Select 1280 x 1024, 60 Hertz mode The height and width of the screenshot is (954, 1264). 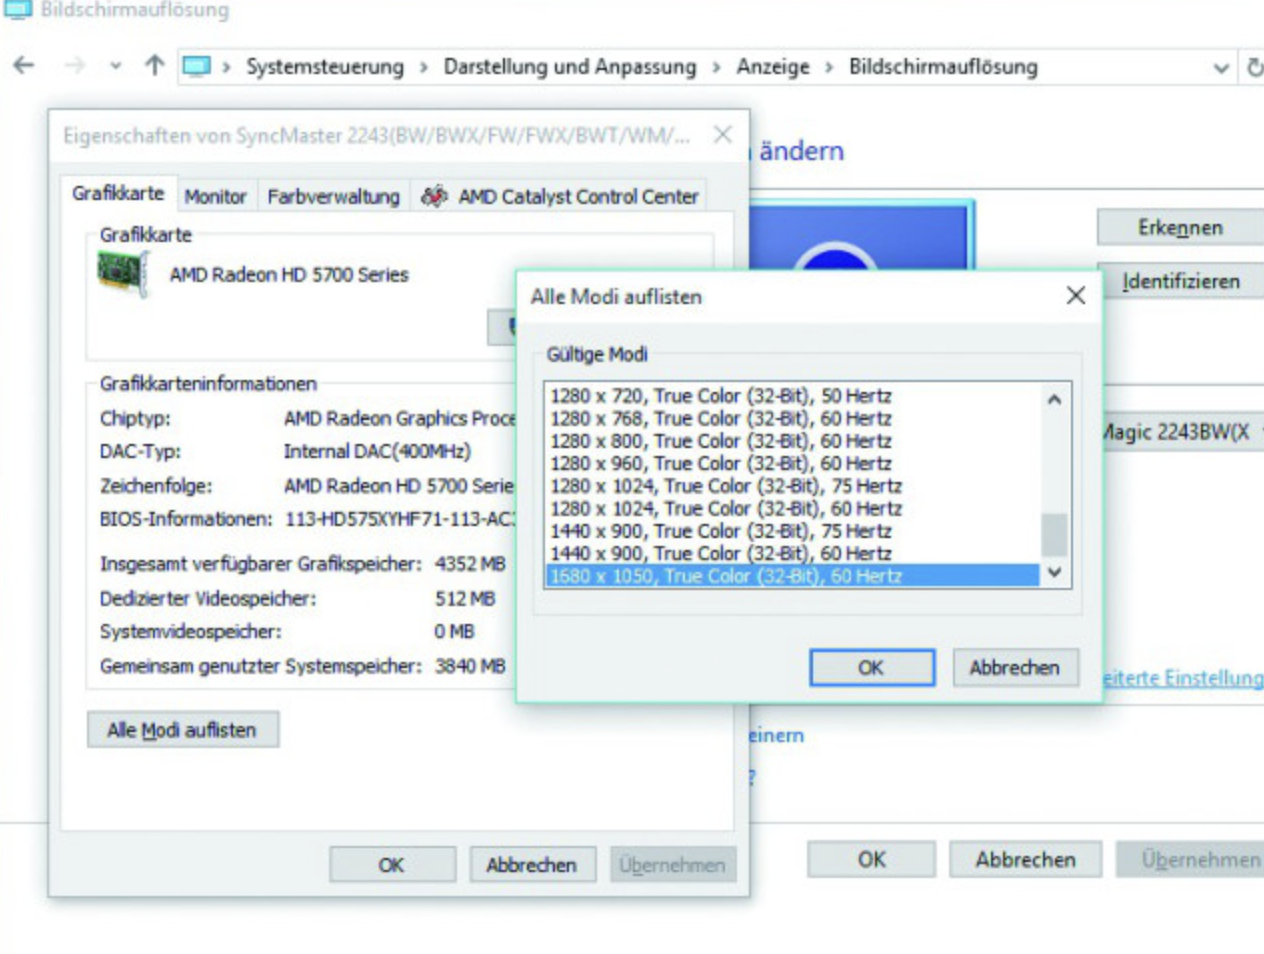tap(791, 508)
